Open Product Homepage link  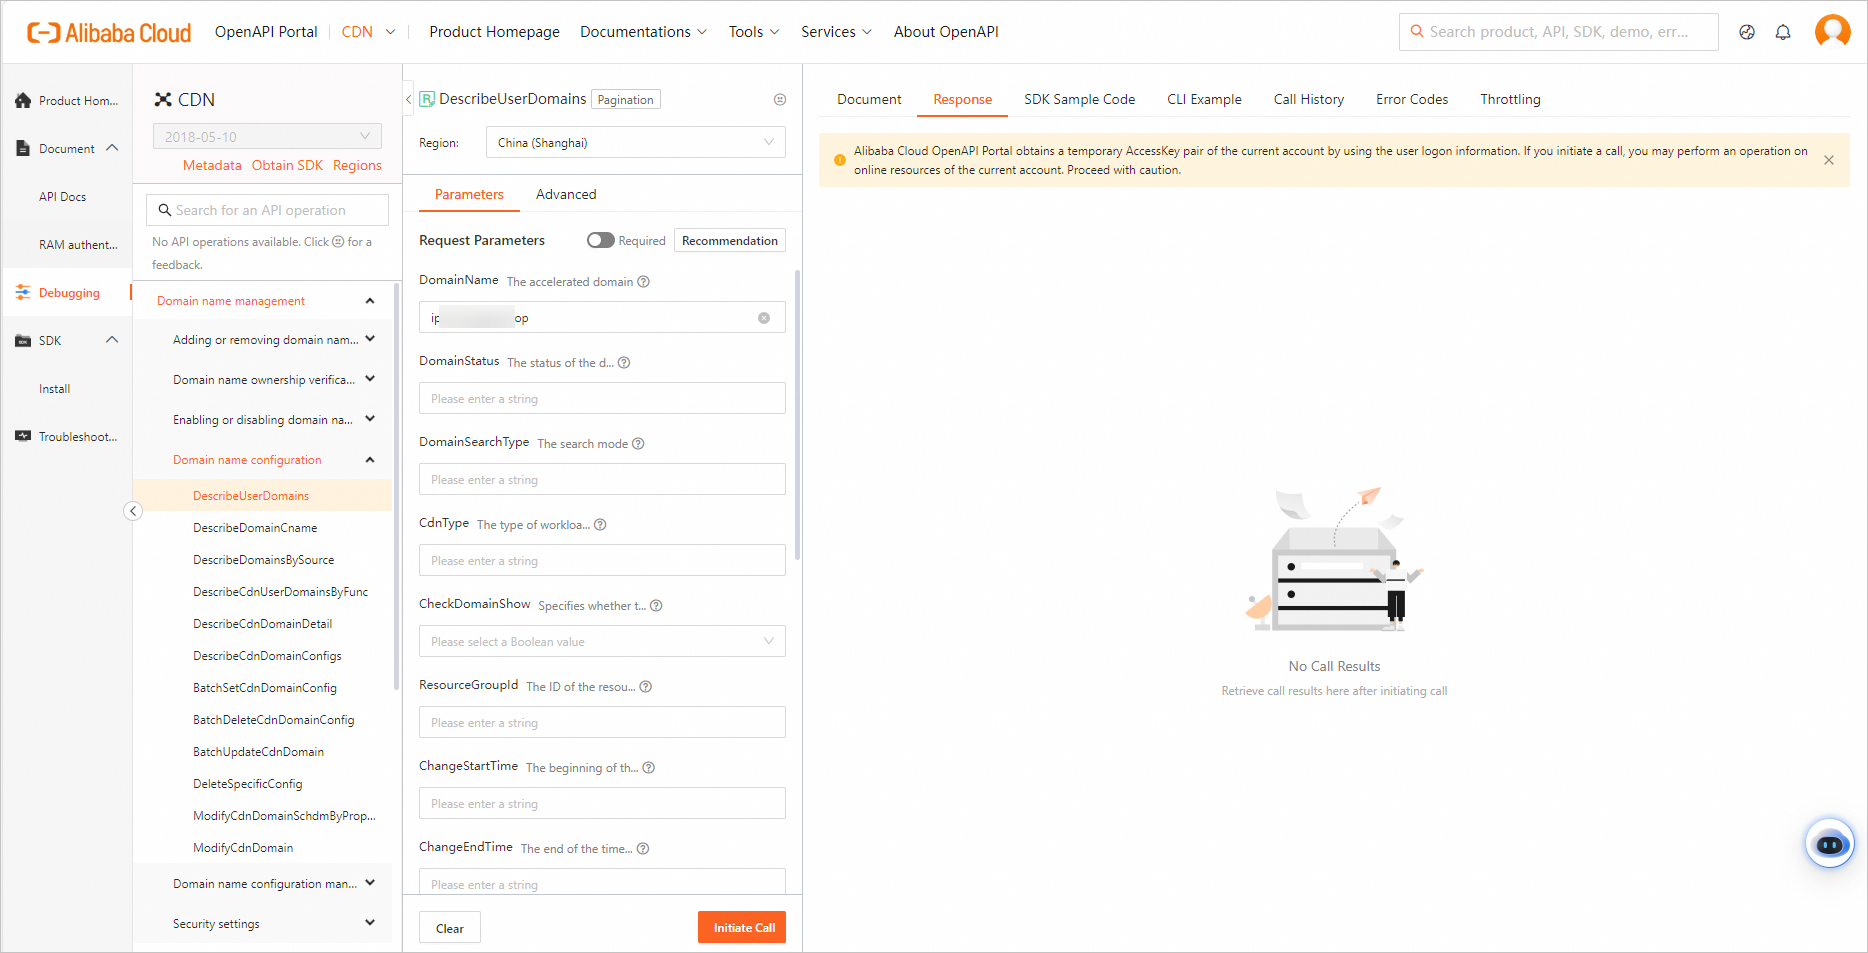pos(494,32)
